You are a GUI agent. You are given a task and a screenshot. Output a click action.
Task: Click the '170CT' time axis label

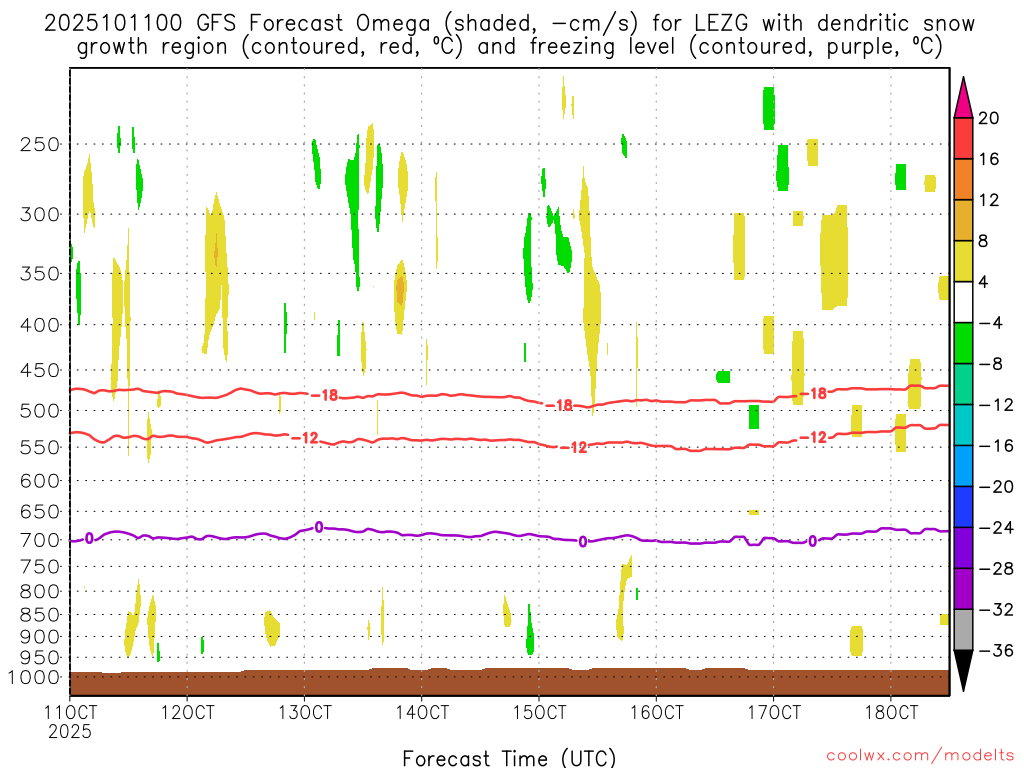coord(773,712)
